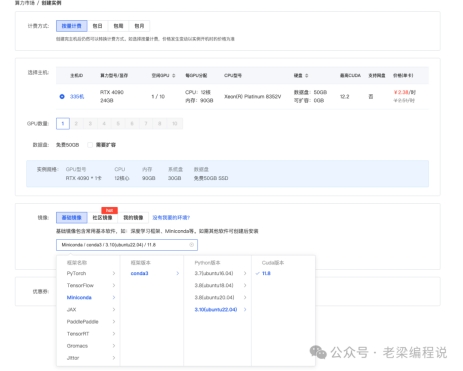This screenshot has height=371, width=463.
Task: Open the 335机 host ID link
Action: (x=77, y=96)
